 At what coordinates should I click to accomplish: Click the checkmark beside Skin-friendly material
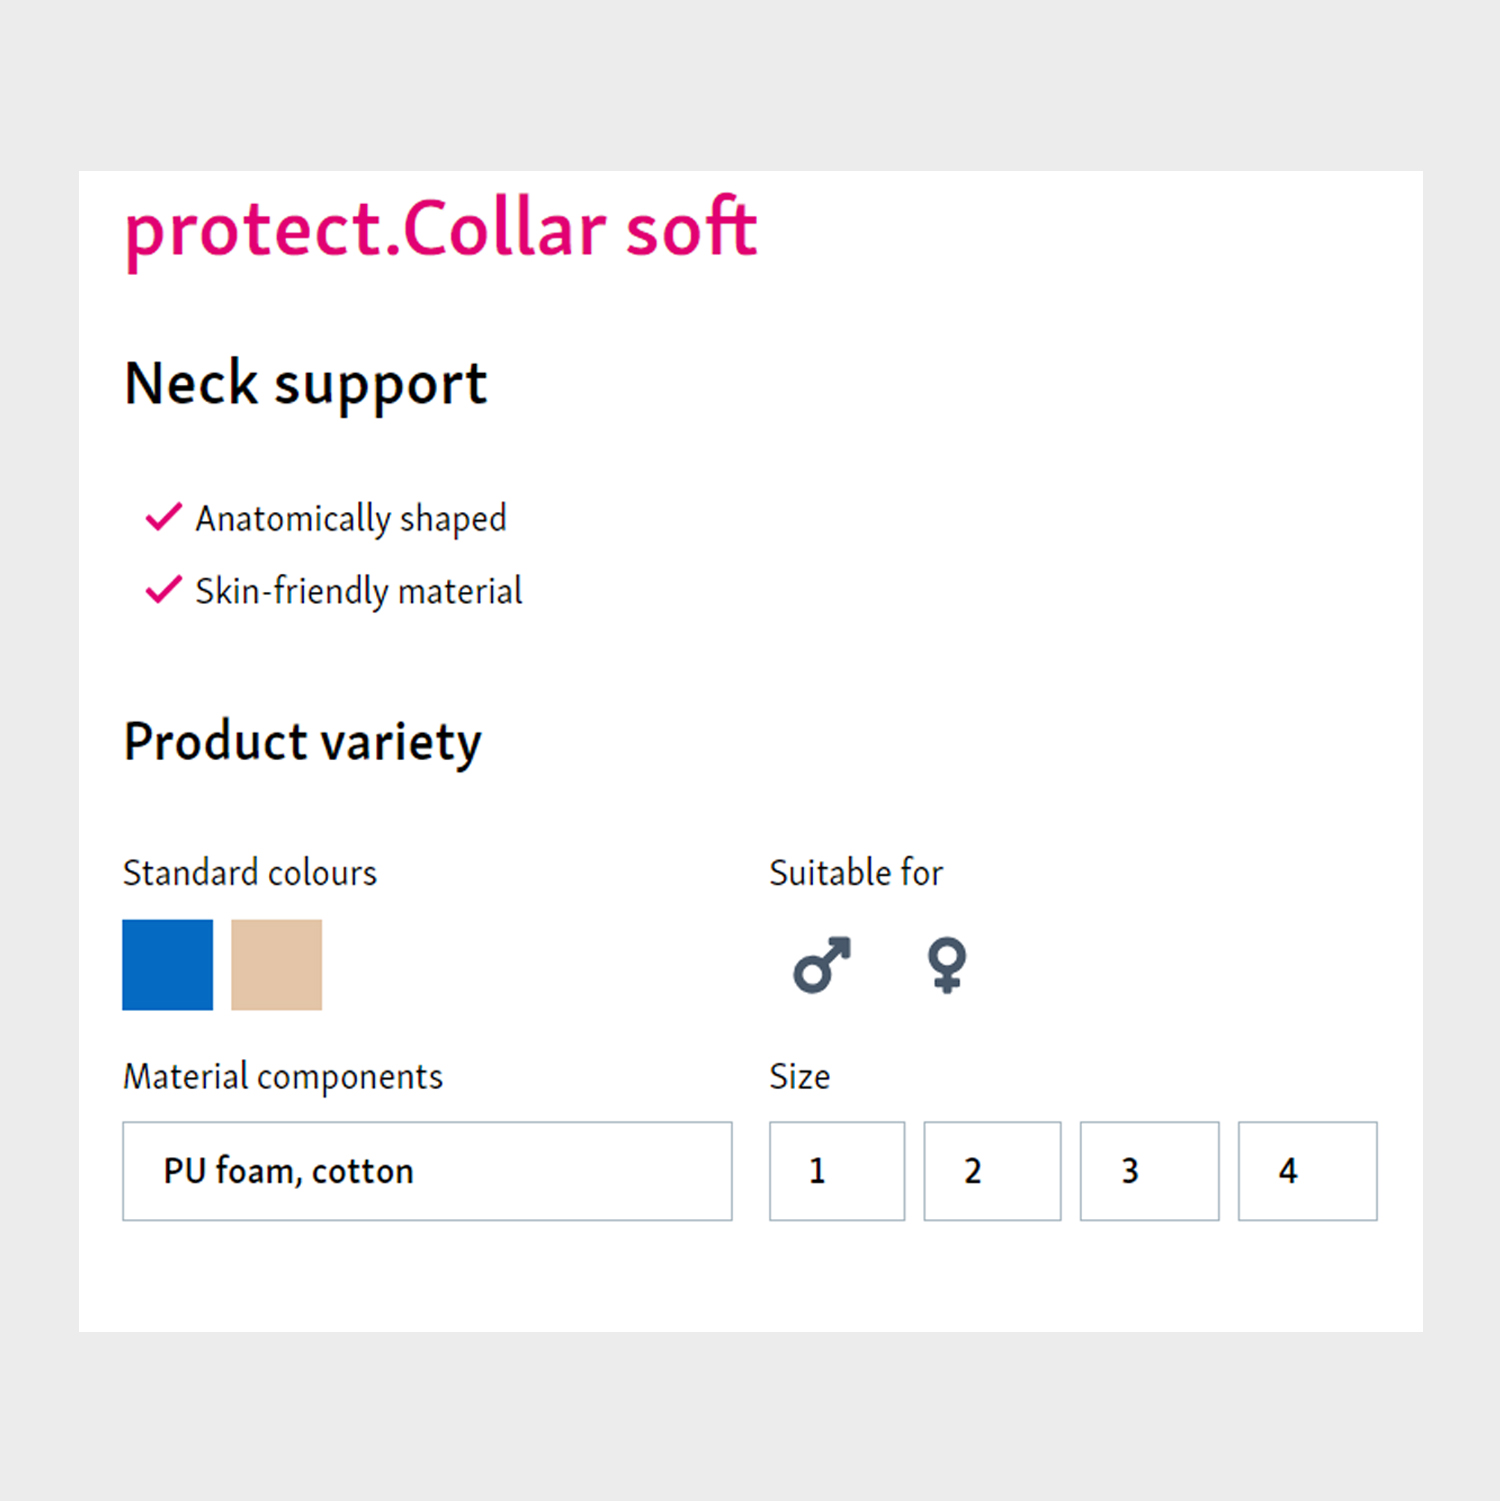click(x=163, y=590)
